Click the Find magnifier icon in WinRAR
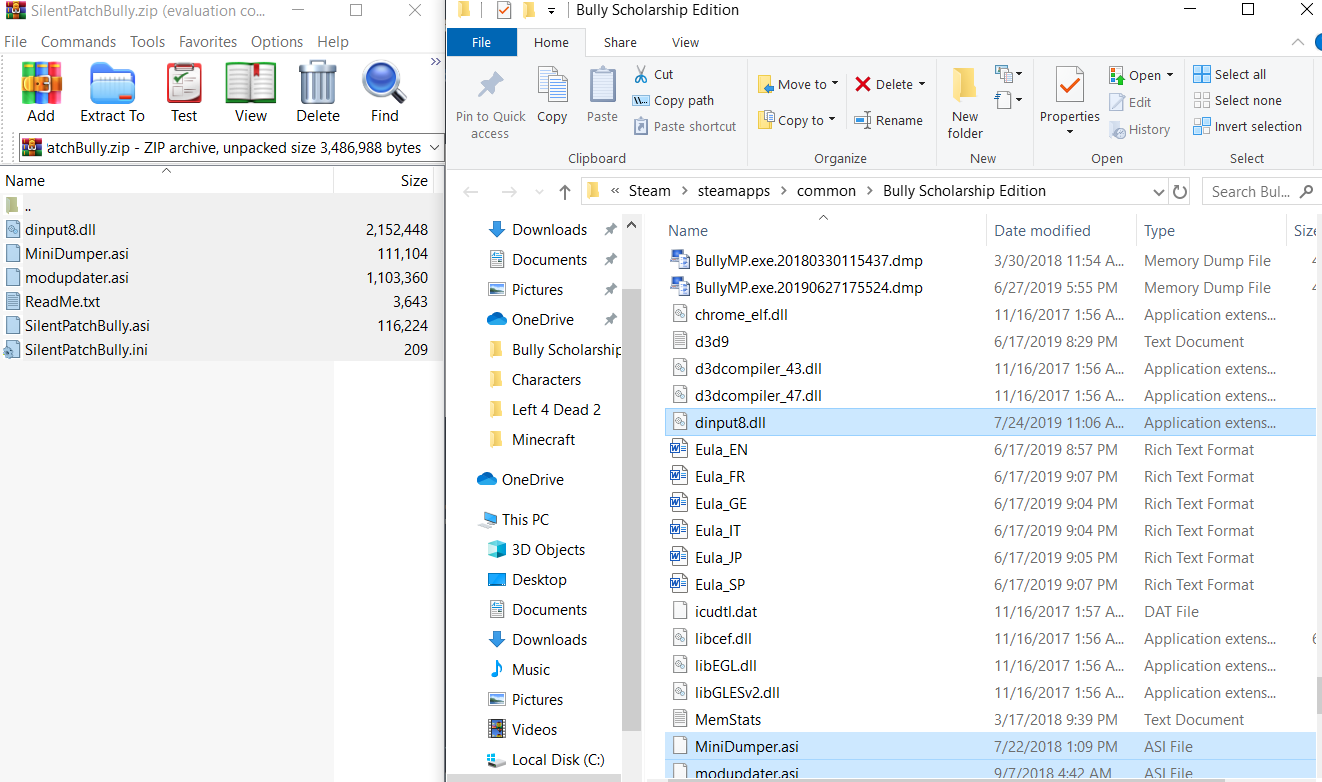The width and height of the screenshot is (1322, 782). pyautogui.click(x=385, y=92)
